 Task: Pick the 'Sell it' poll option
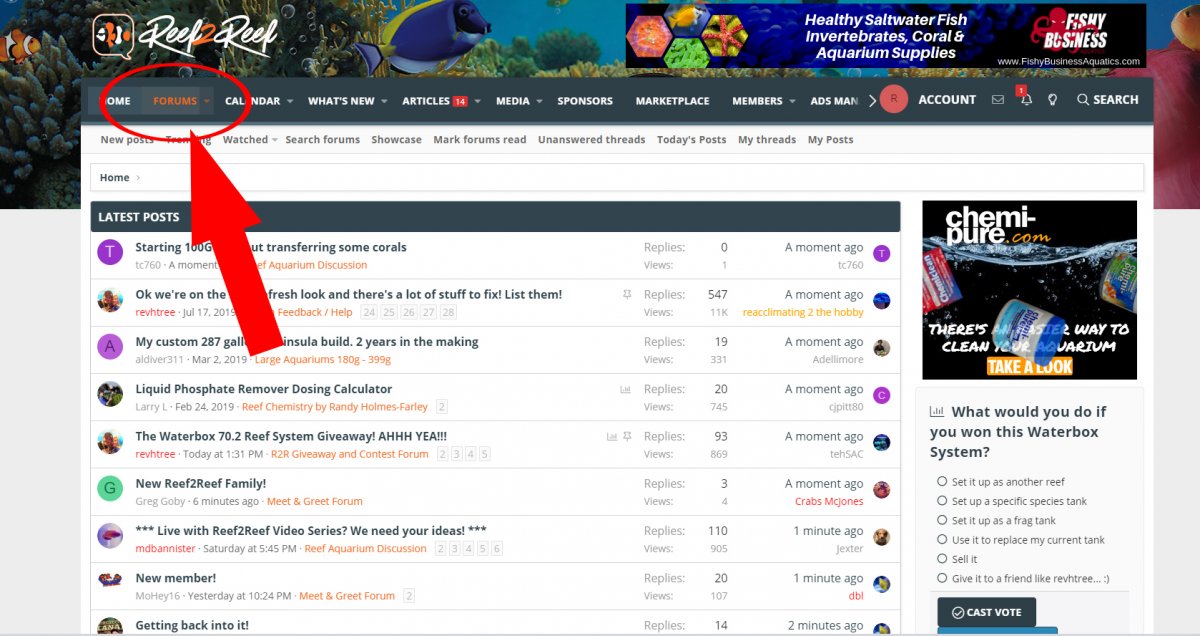pyautogui.click(x=942, y=558)
